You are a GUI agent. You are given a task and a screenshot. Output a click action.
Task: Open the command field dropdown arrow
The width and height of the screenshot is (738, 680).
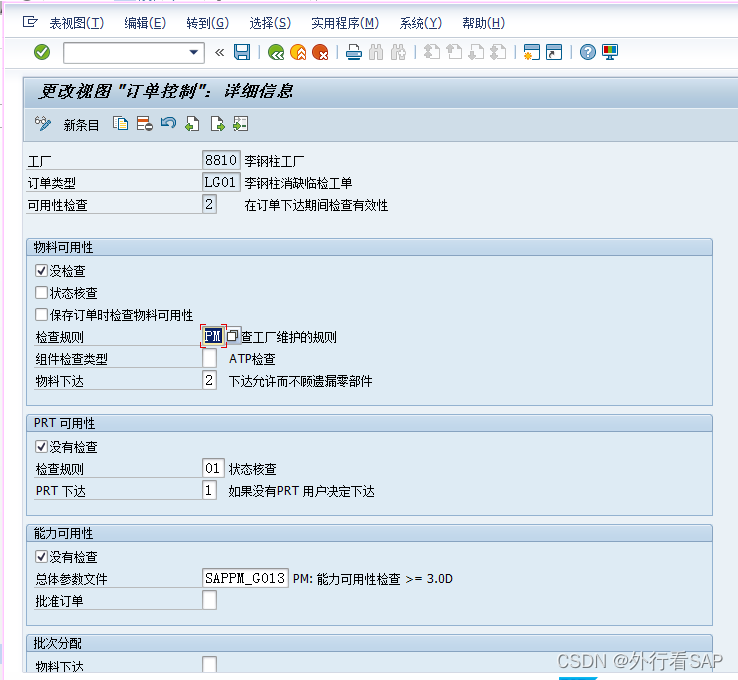193,52
